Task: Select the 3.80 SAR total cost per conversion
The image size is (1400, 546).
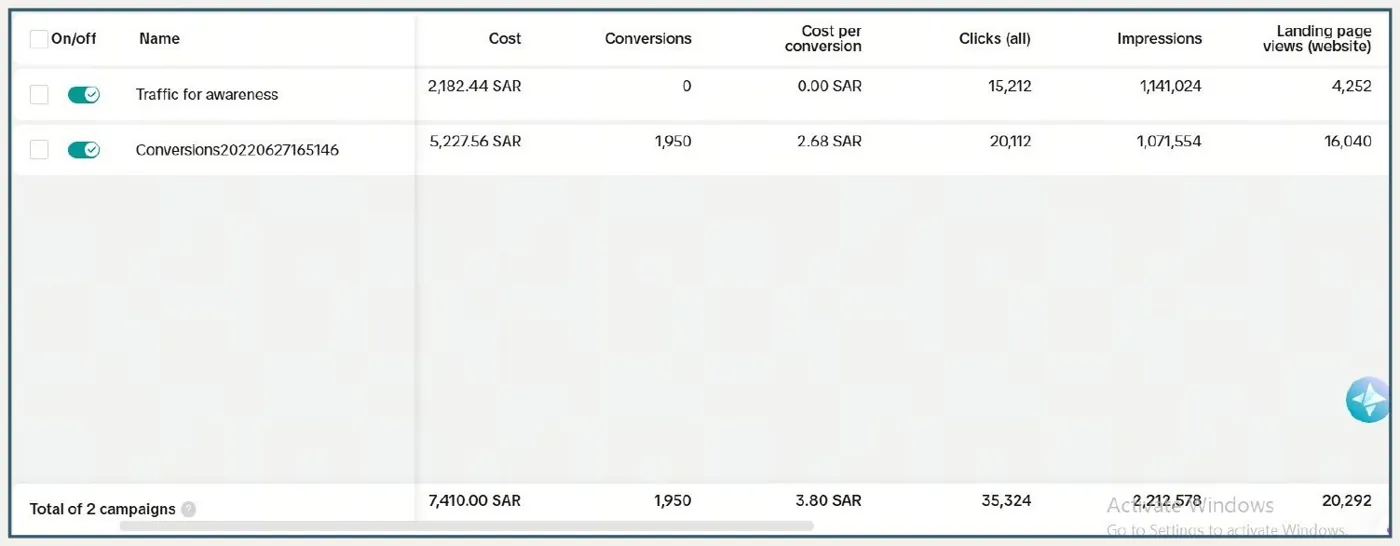Action: (x=830, y=500)
